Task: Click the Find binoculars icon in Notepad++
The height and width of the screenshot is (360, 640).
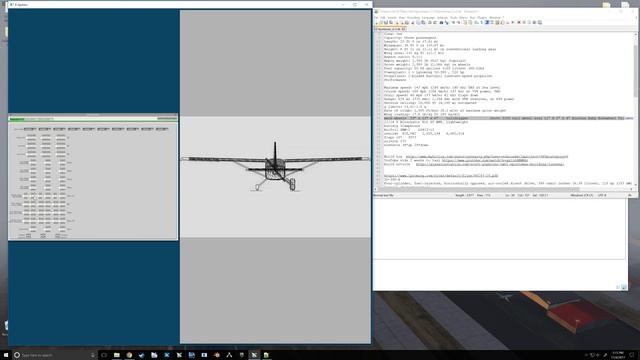Action: point(441,22)
